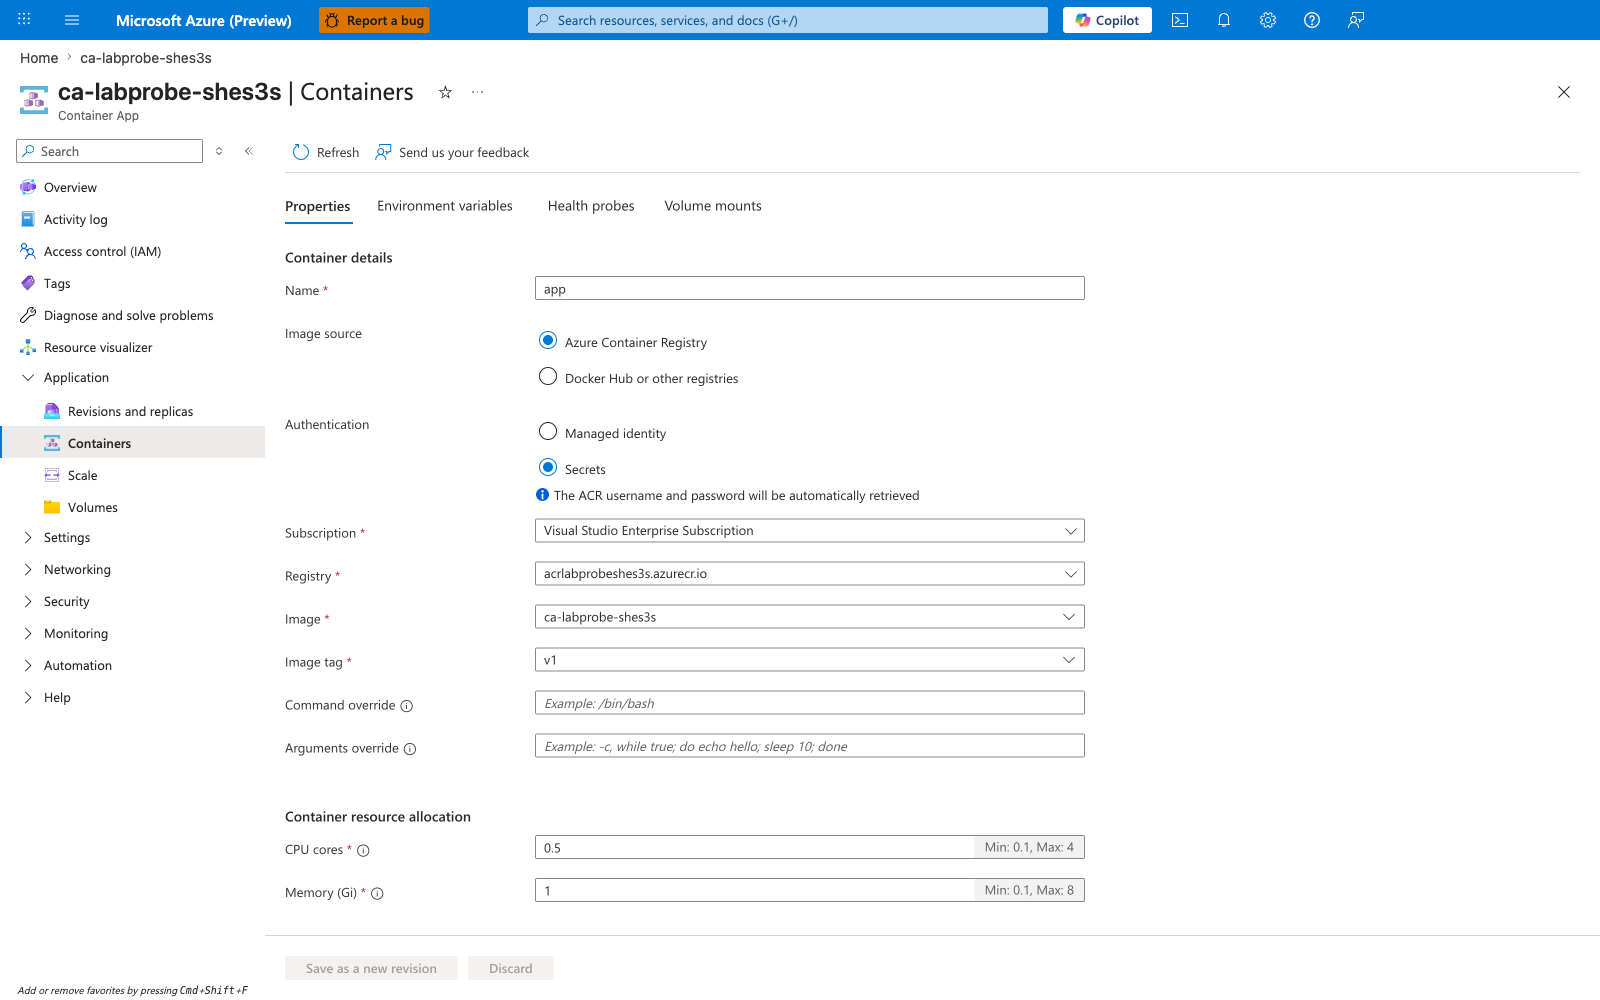Open the Subscription dropdown
The image size is (1600, 1000).
tap(810, 531)
